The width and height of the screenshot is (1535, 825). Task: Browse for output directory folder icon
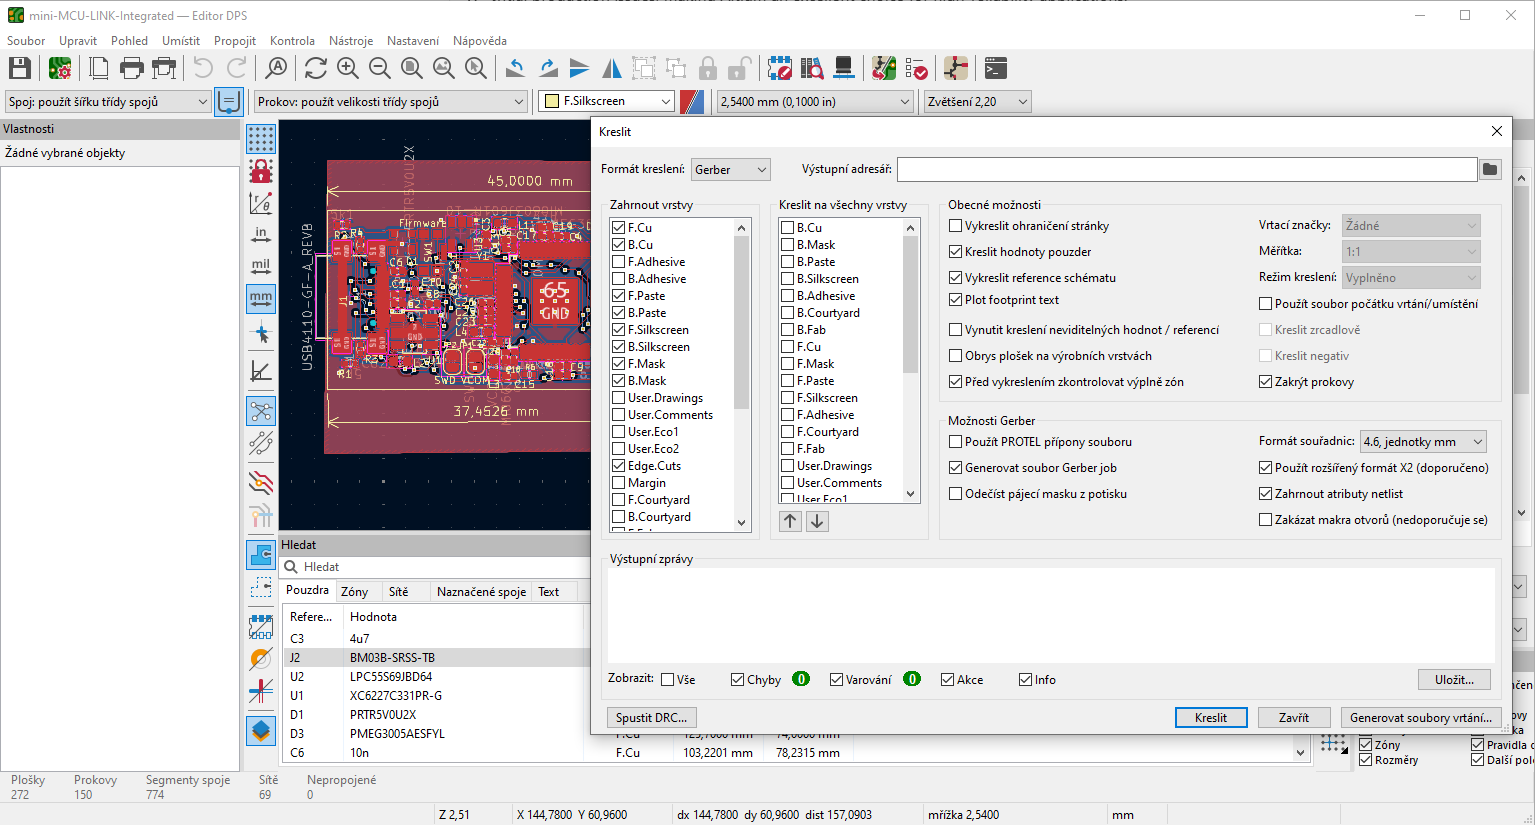1490,170
